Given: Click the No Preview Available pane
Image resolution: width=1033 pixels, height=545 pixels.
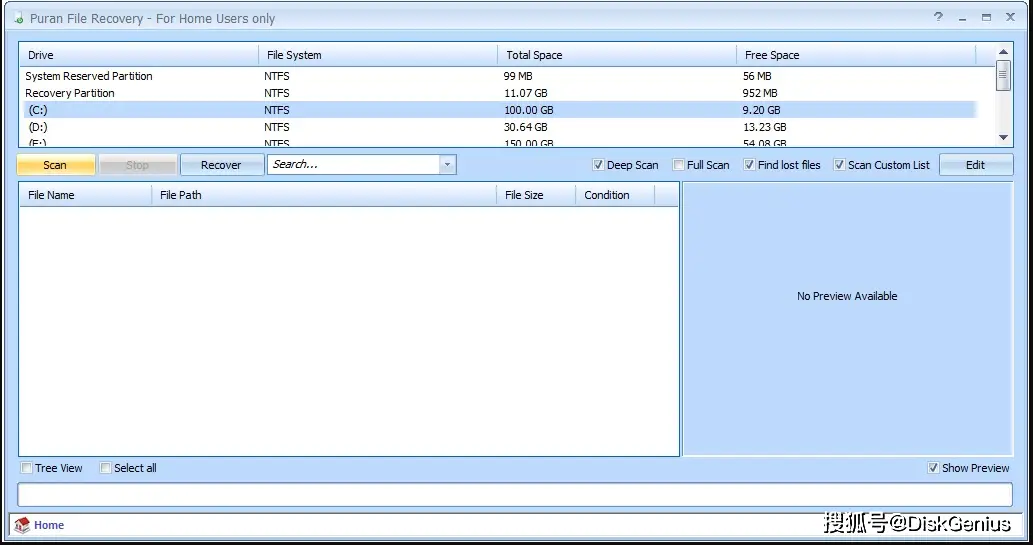Looking at the screenshot, I should pos(847,319).
